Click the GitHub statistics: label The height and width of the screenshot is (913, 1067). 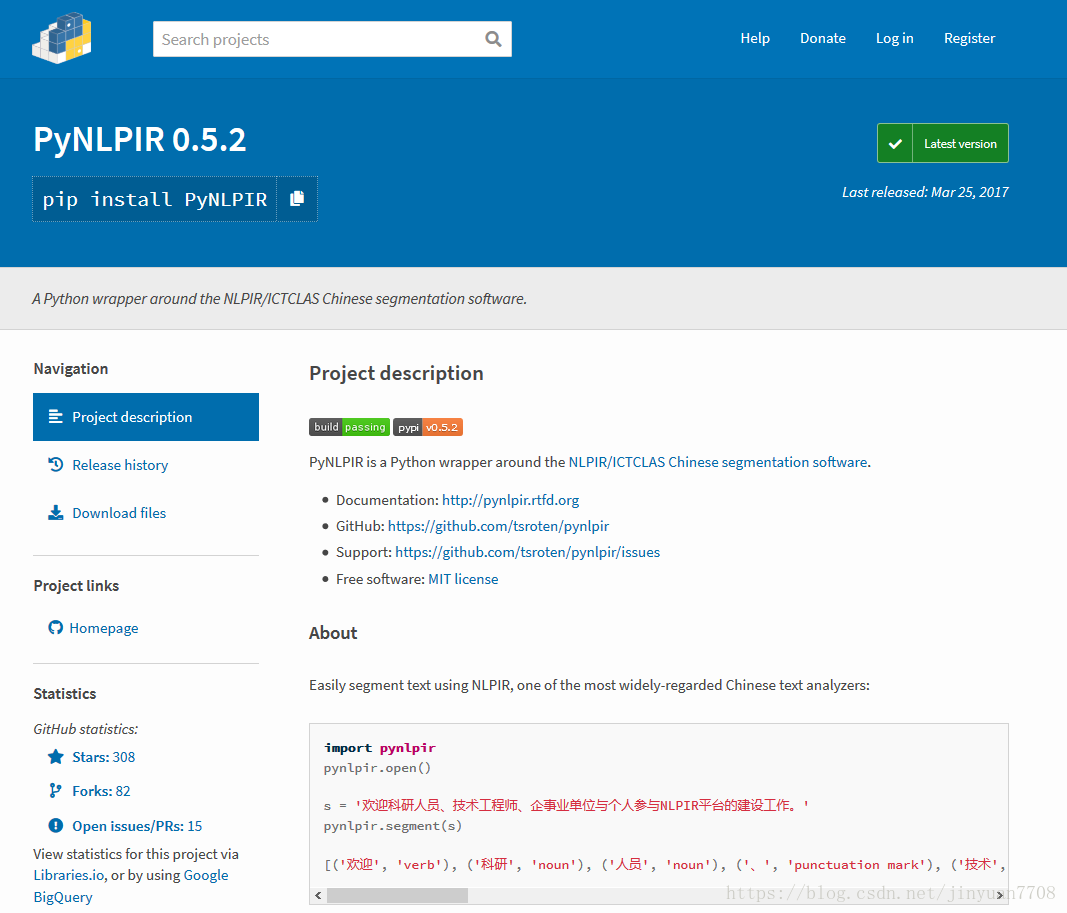click(x=86, y=729)
